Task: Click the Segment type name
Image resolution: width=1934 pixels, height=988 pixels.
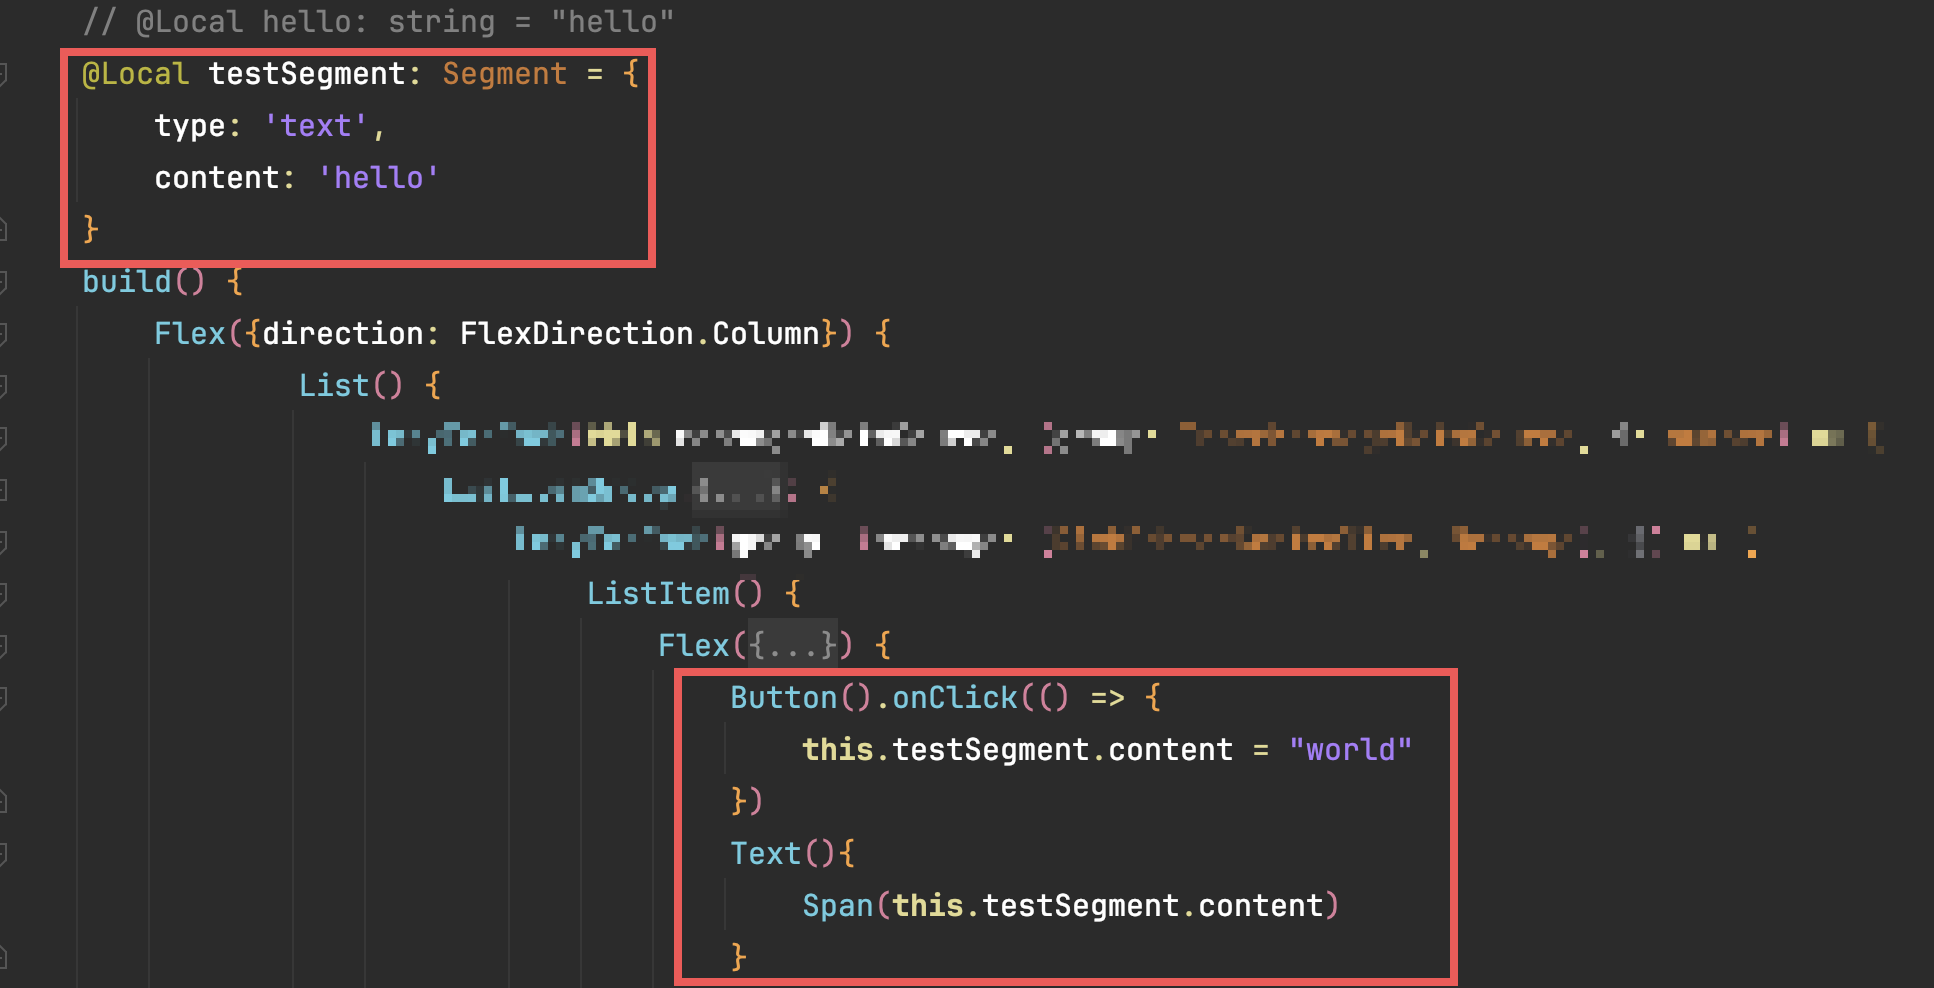Action: [504, 74]
